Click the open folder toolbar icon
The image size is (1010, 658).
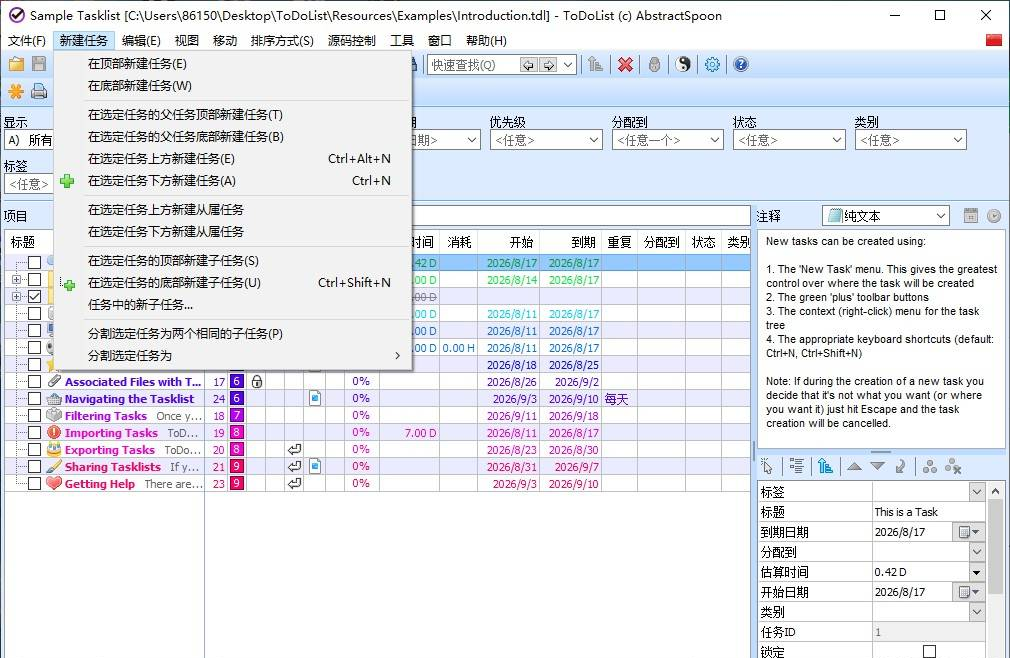tap(16, 64)
